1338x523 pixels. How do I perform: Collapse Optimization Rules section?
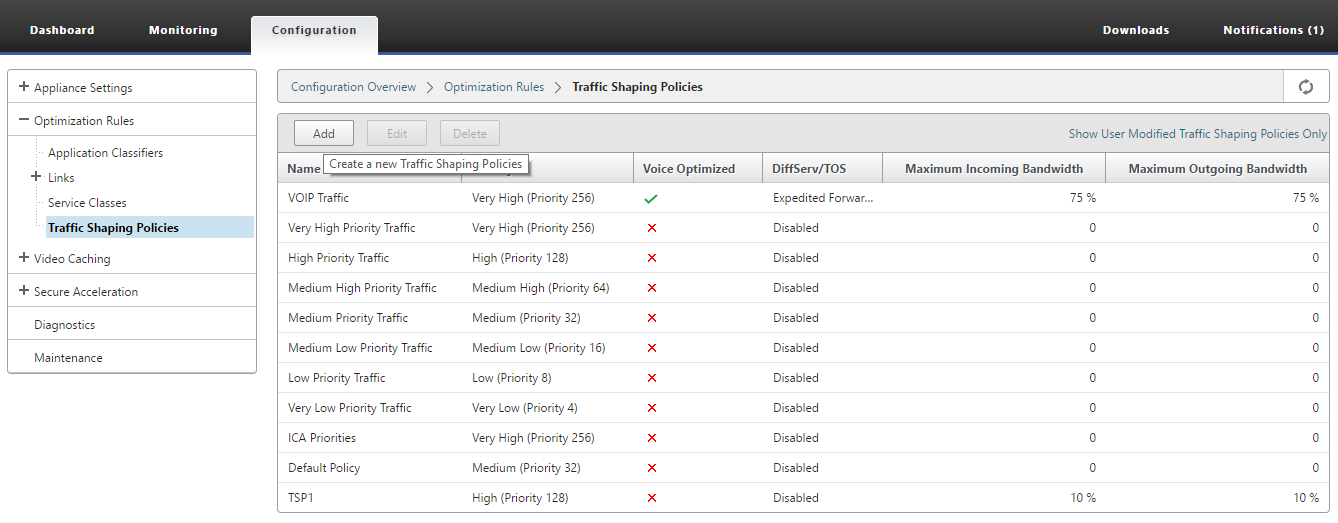(24, 120)
